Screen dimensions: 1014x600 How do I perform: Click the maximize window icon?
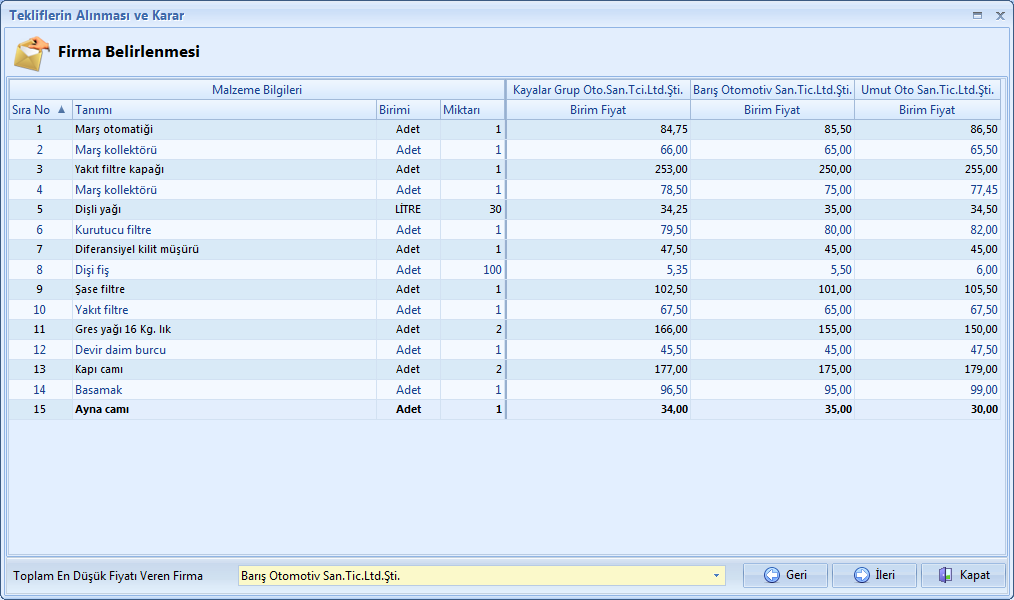point(977,16)
